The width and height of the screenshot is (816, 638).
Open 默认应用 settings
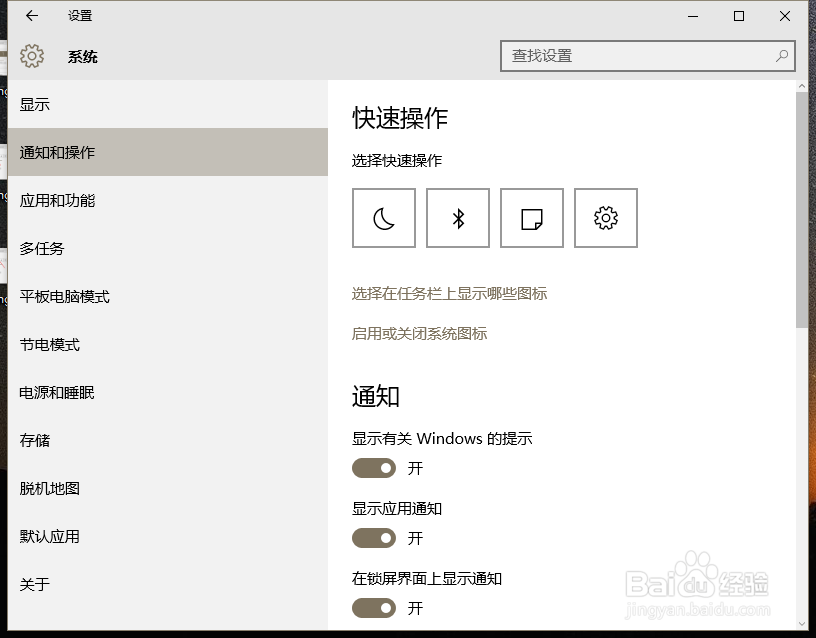pos(168,536)
